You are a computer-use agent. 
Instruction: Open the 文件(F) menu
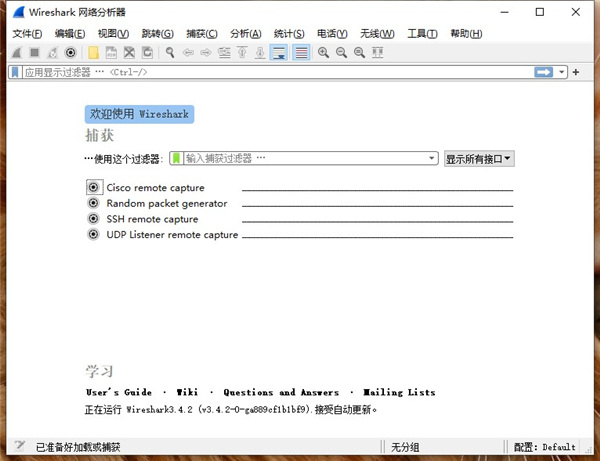tap(27, 34)
